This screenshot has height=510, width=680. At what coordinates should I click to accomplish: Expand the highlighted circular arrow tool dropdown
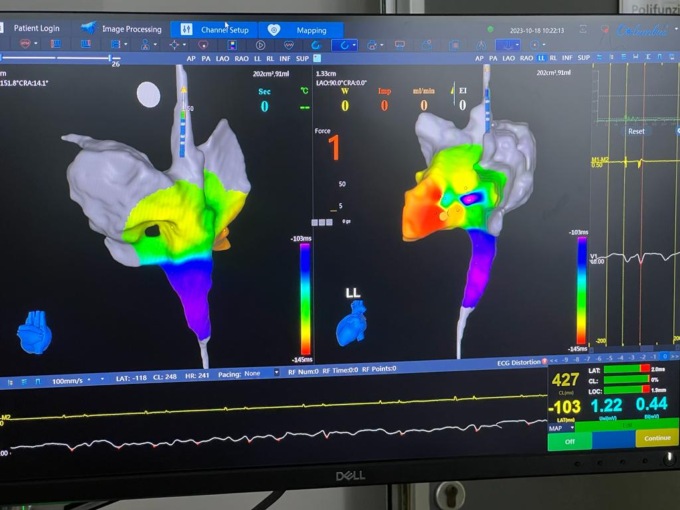pyautogui.click(x=354, y=45)
